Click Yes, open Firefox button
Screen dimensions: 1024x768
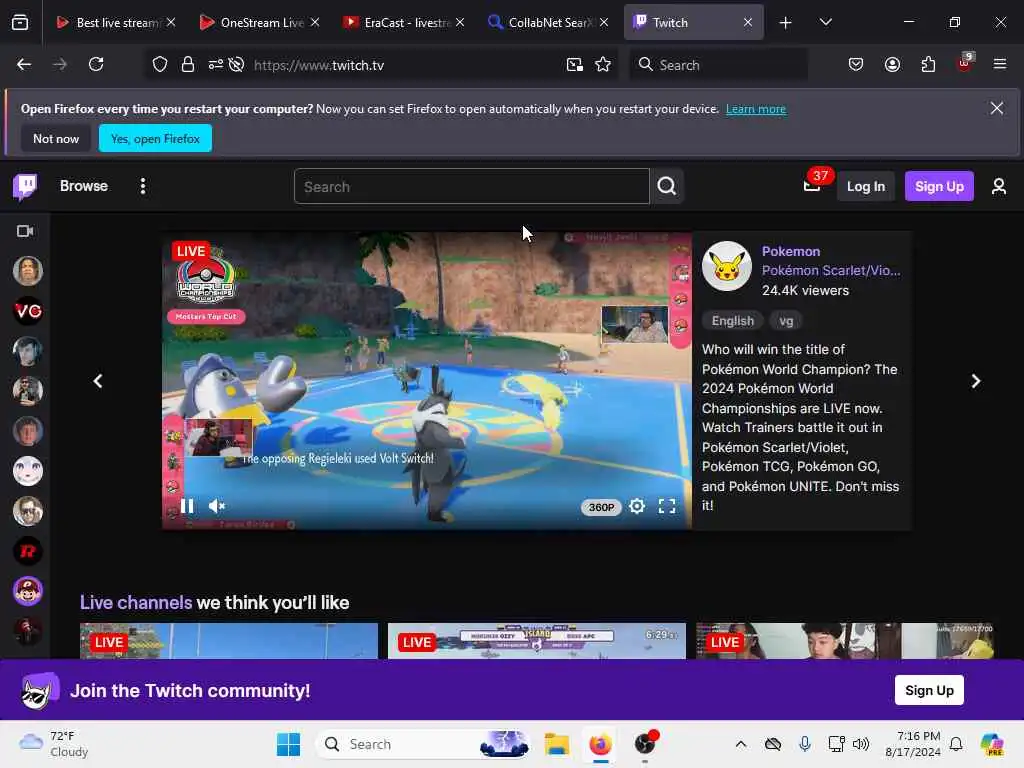(155, 138)
